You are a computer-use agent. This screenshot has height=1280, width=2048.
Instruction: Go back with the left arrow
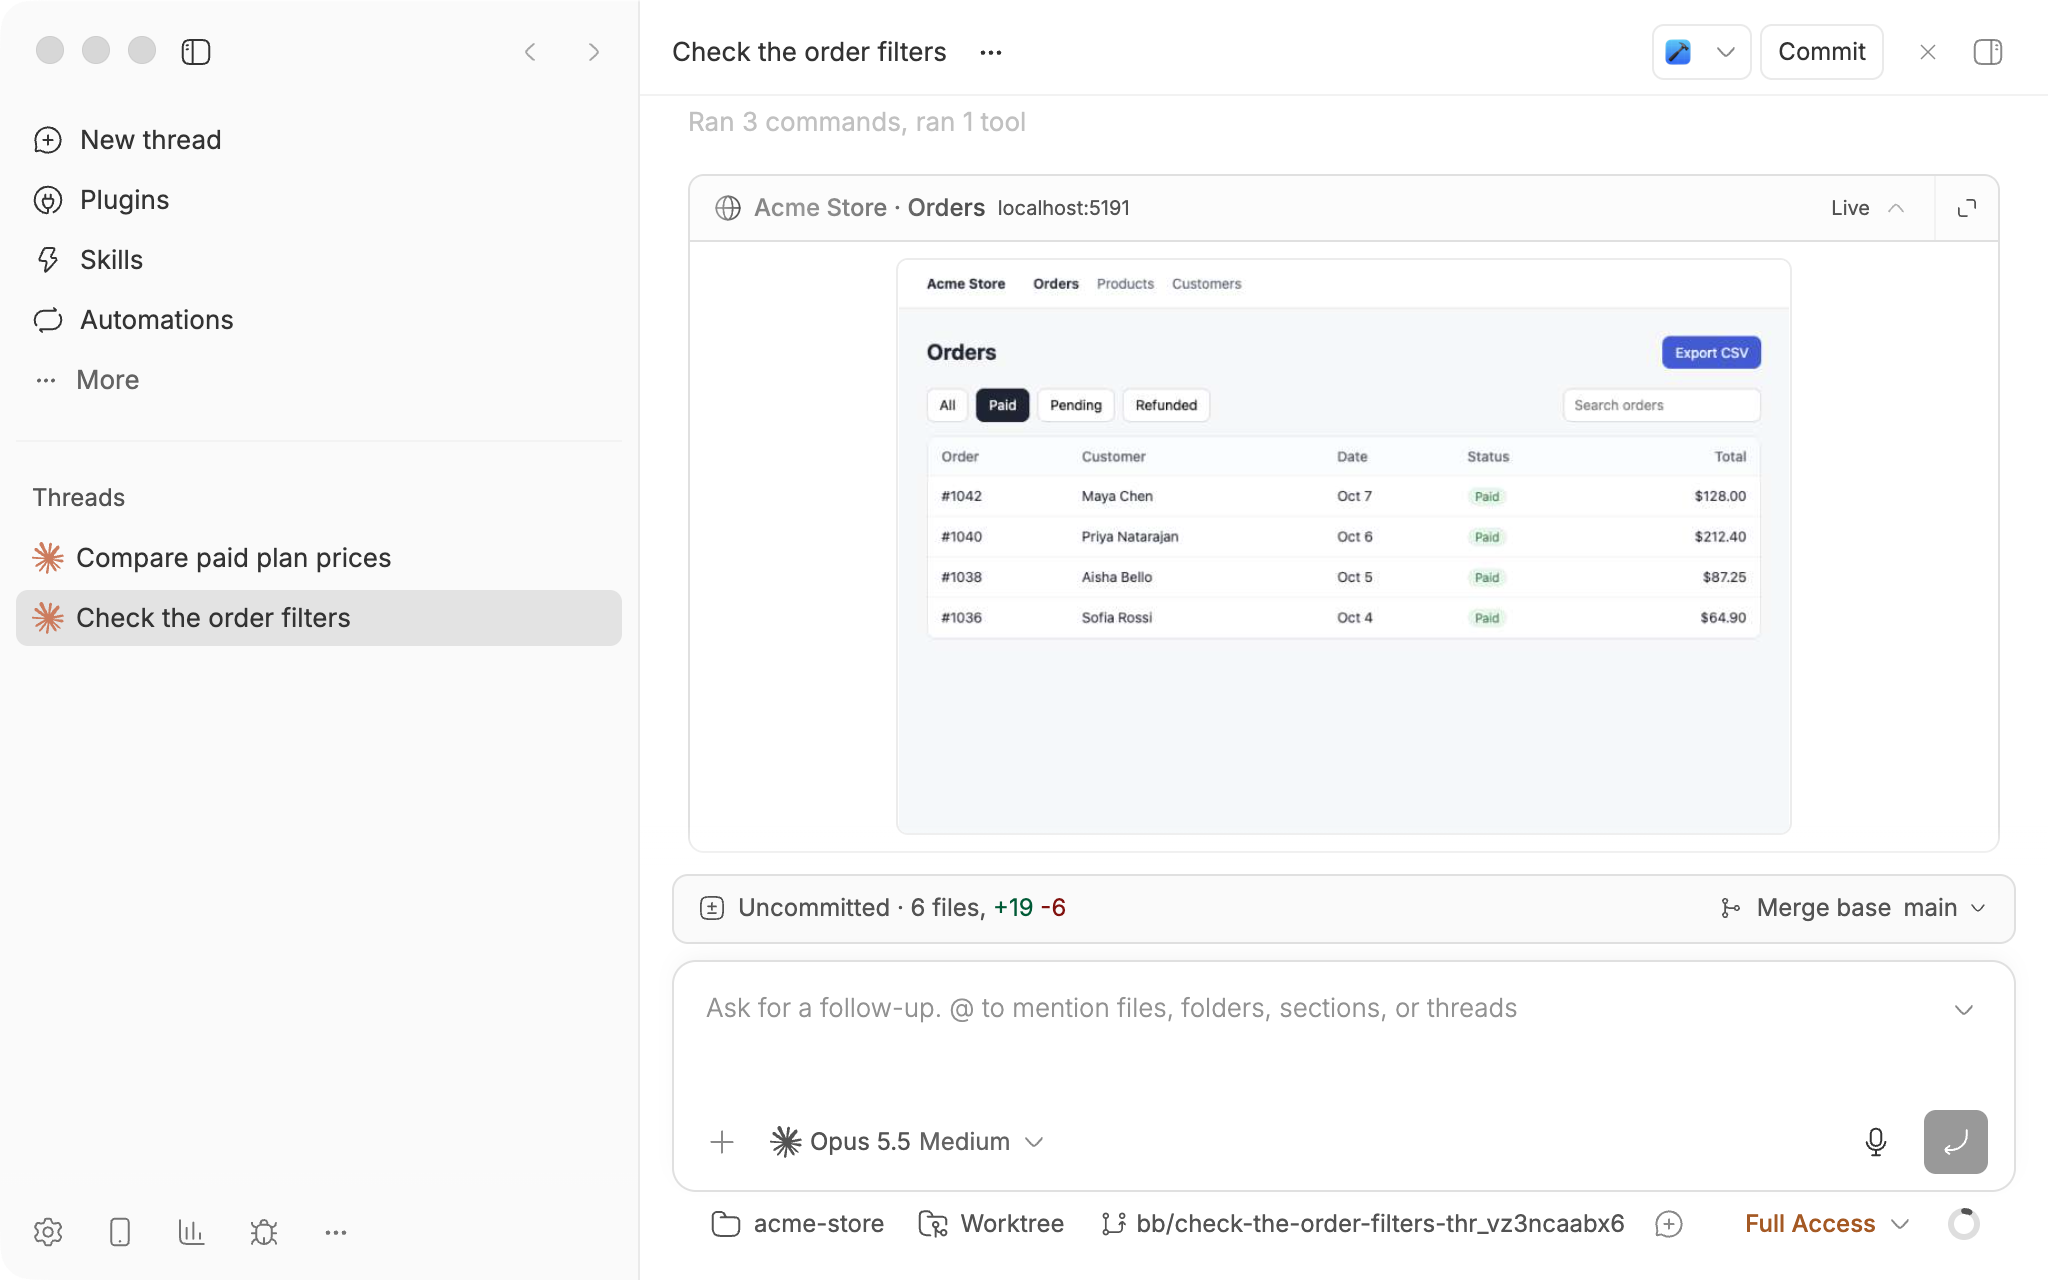pos(530,52)
